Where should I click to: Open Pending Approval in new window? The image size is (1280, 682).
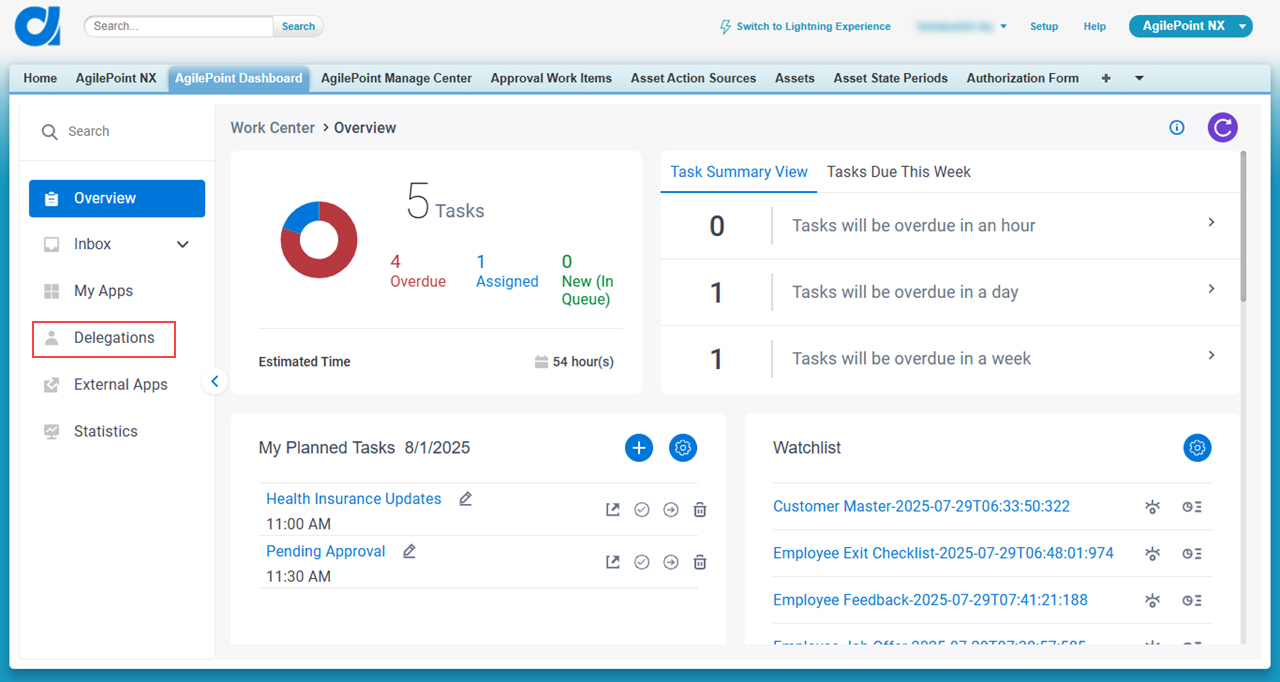click(613, 562)
